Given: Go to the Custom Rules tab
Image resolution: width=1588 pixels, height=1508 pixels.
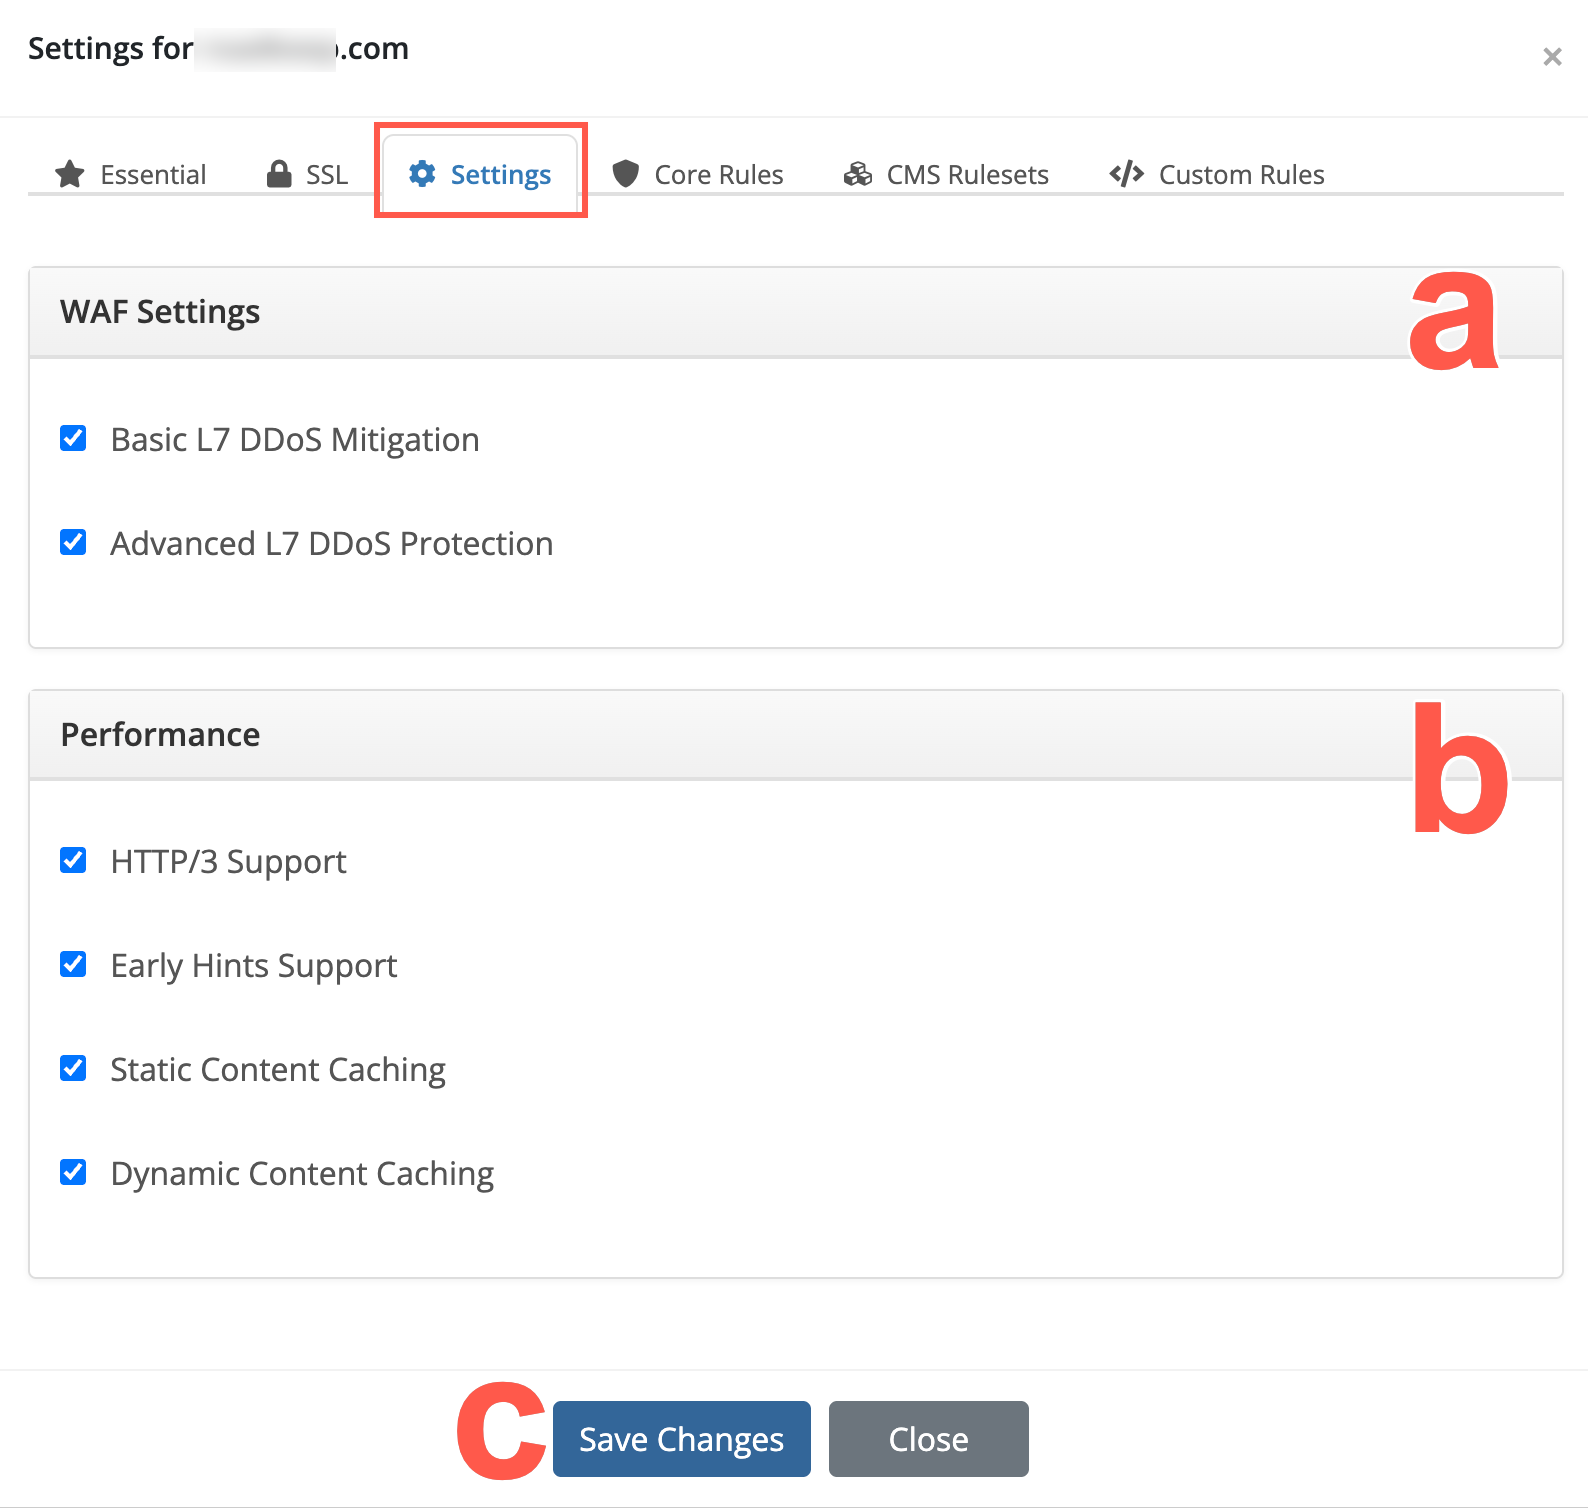Looking at the screenshot, I should 1217,174.
